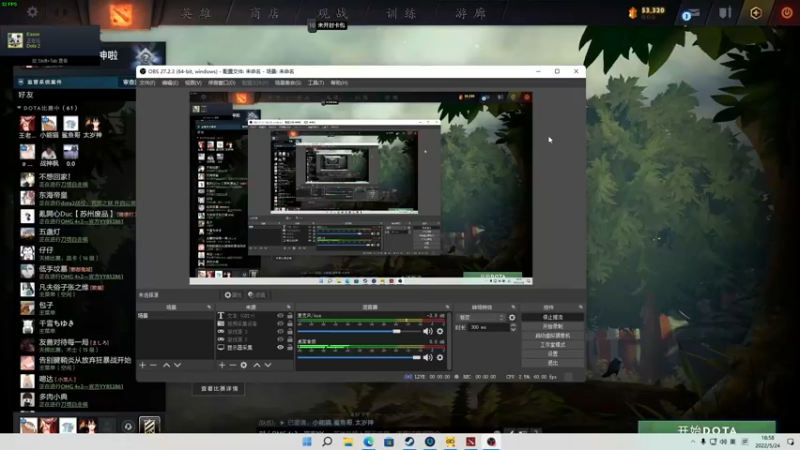Open OBS 视图(V) menu
The width and height of the screenshot is (800, 450).
pos(193,83)
